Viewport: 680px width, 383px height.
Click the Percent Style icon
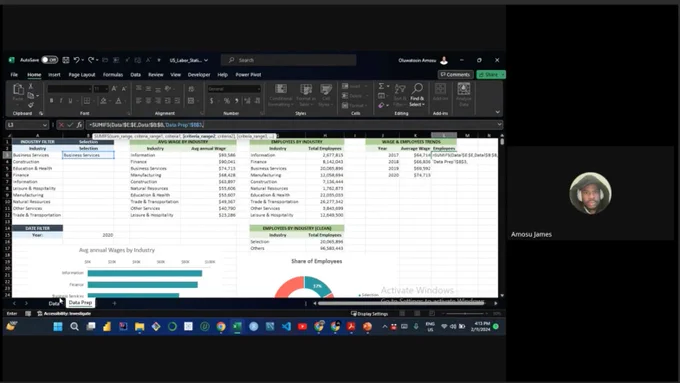coord(226,101)
